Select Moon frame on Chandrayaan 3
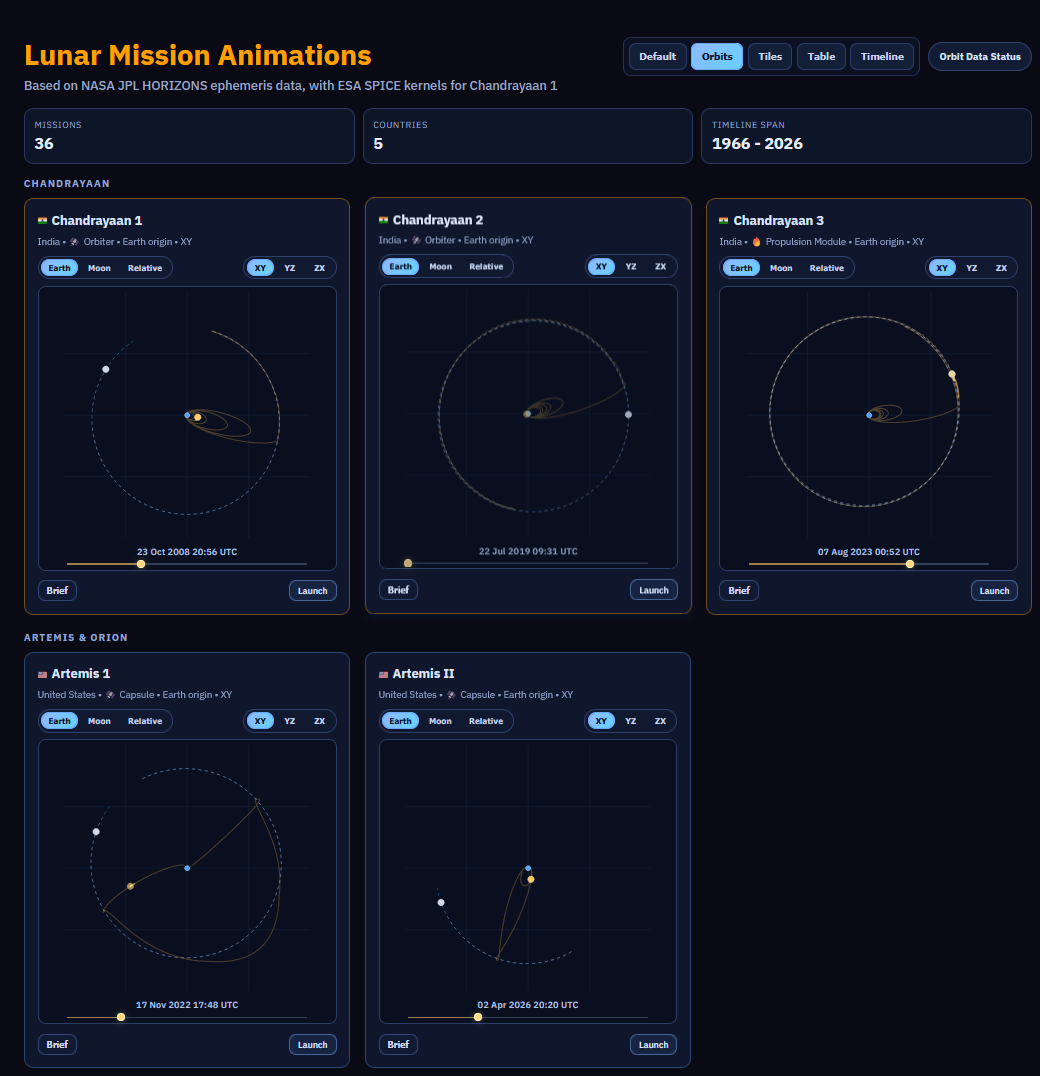Viewport: 1040px width, 1076px height. [780, 267]
